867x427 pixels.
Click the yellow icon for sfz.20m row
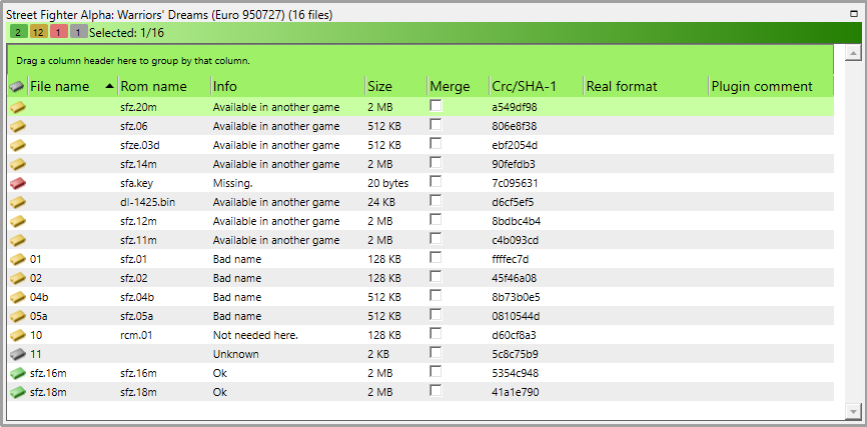18,107
